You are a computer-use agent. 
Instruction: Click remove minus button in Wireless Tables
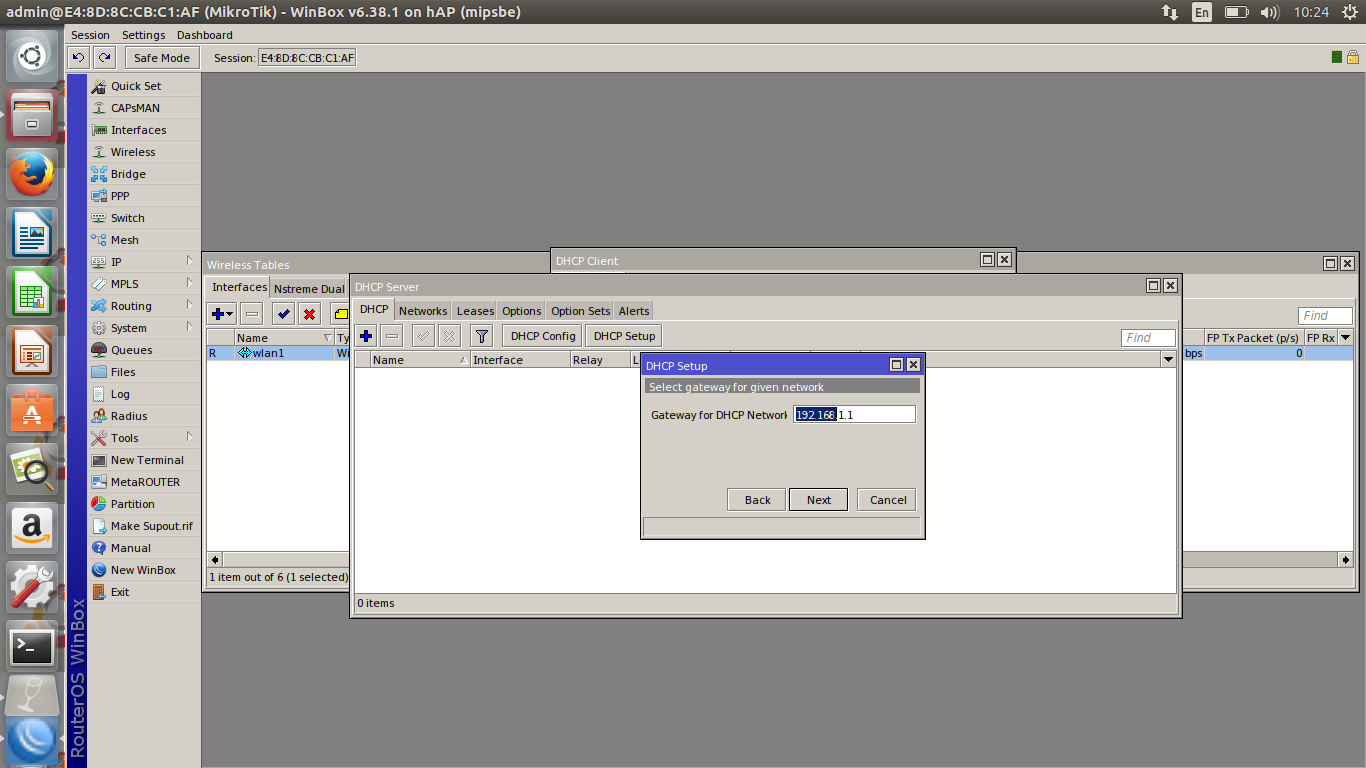coord(252,314)
